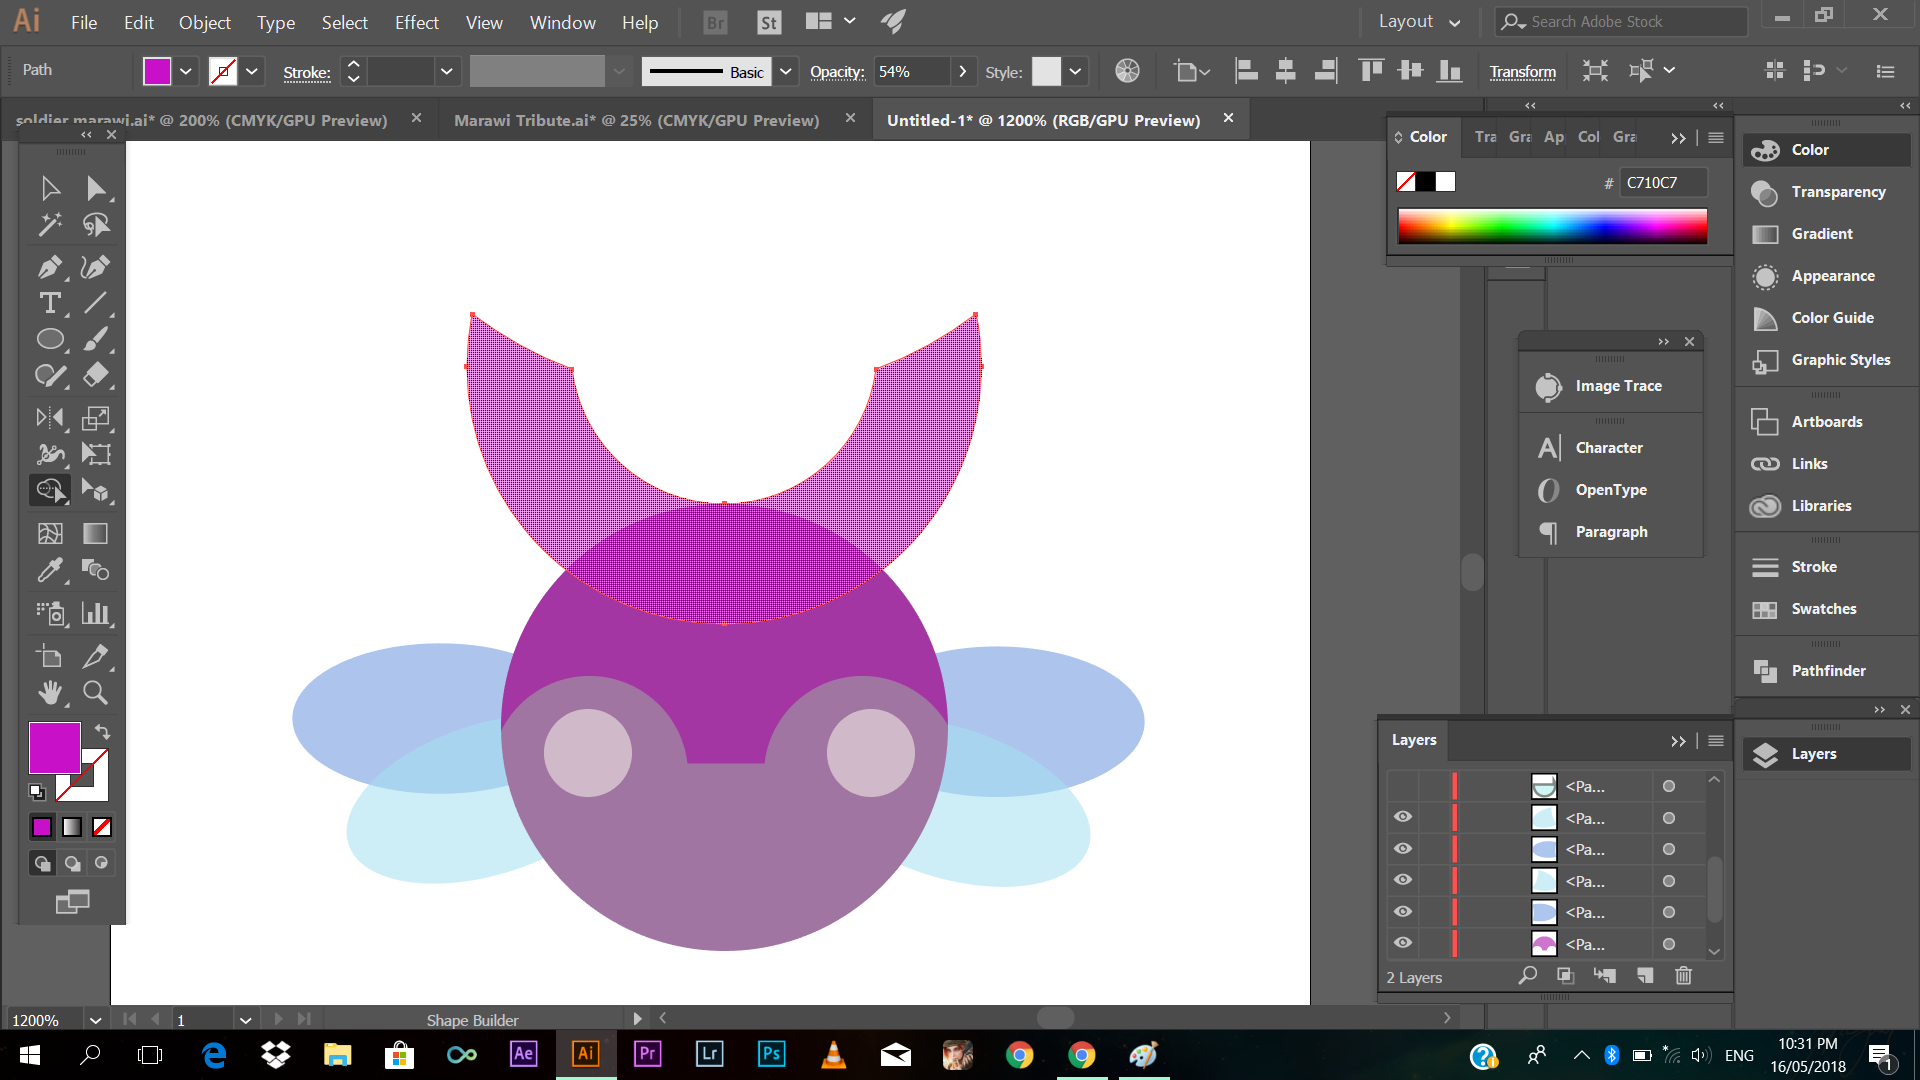Select the Direct Selection tool
This screenshot has width=1920, height=1080.
[x=96, y=188]
